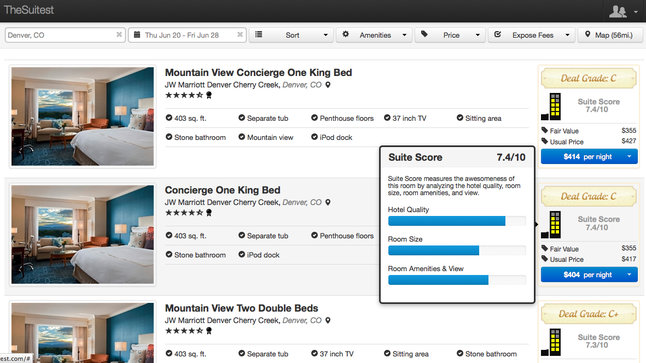Expand the $414 per night dropdown arrow
This screenshot has height=363, width=646.
[x=629, y=157]
